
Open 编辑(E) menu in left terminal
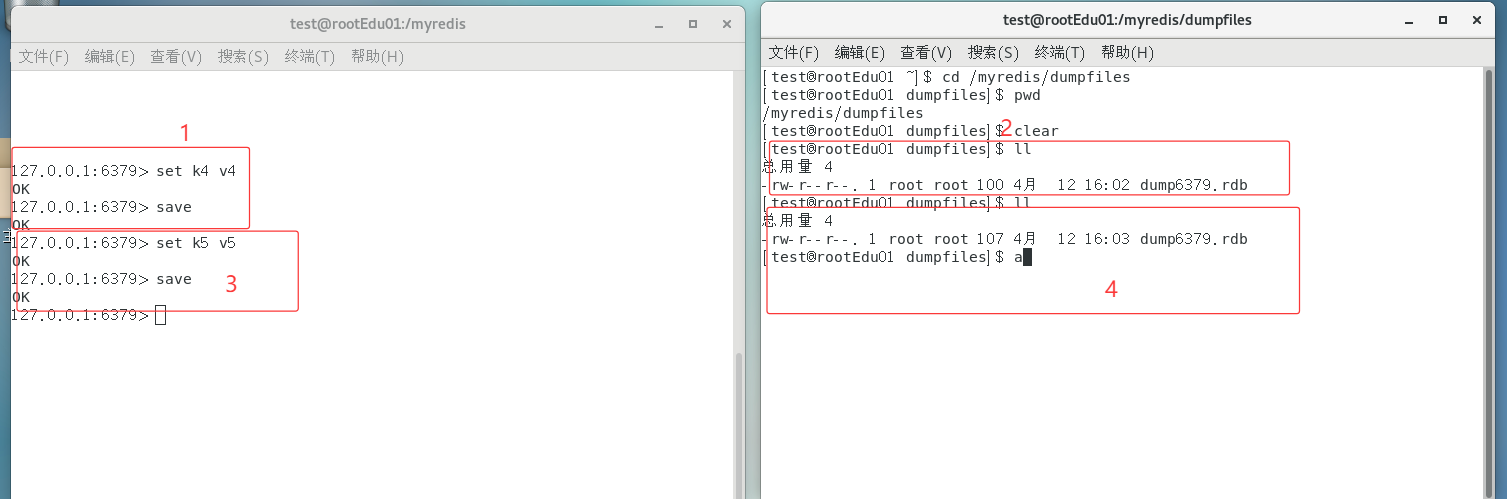[110, 57]
